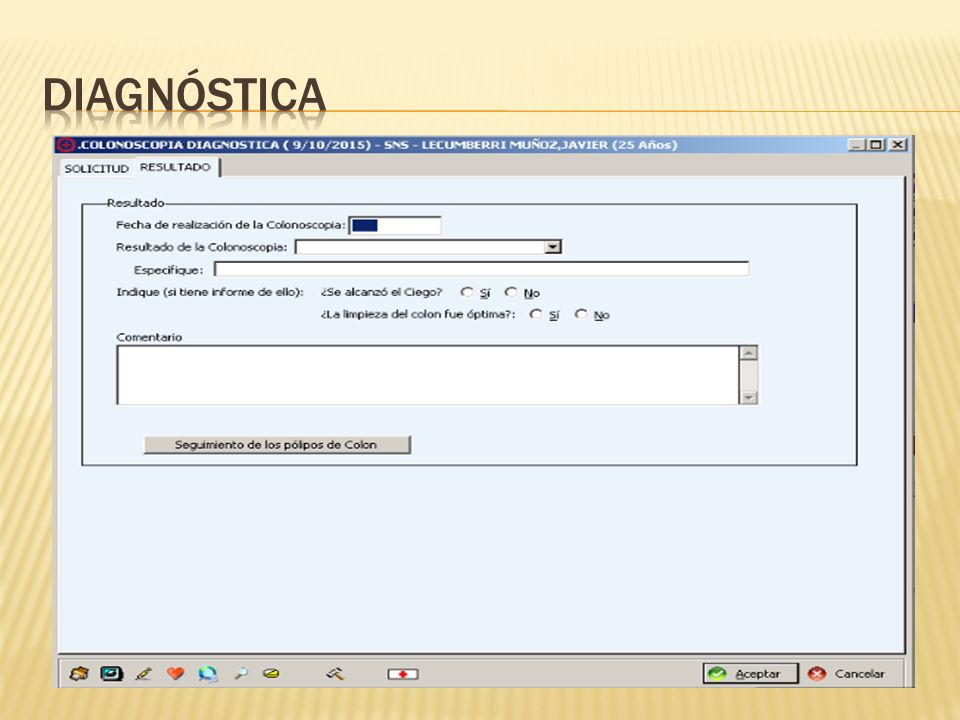
Task: Click the red app icon in title bar
Action: click(x=66, y=145)
